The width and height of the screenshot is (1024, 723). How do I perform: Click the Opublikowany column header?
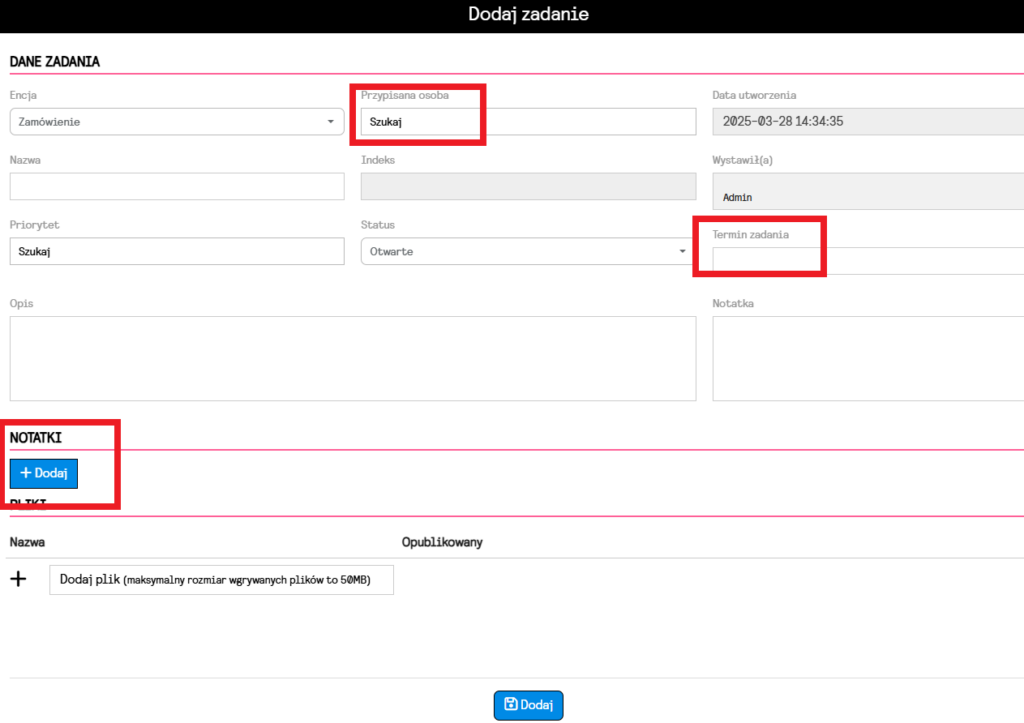pyautogui.click(x=442, y=542)
